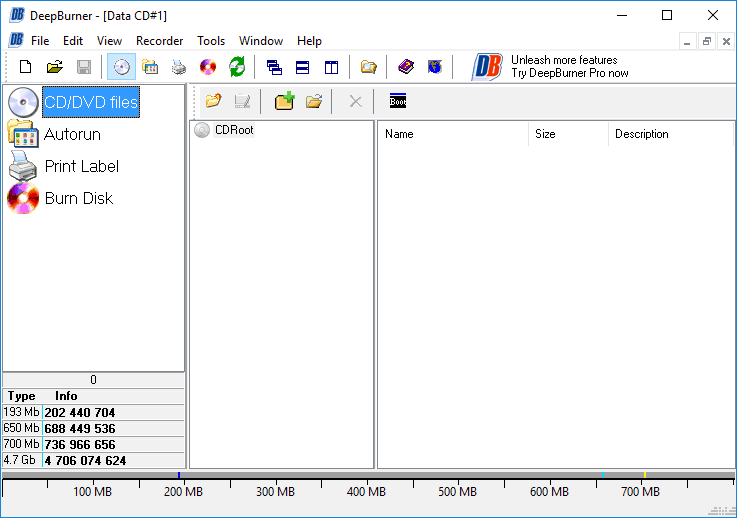Click the value 736 966 656
This screenshot has width=737, height=518.
point(79,445)
